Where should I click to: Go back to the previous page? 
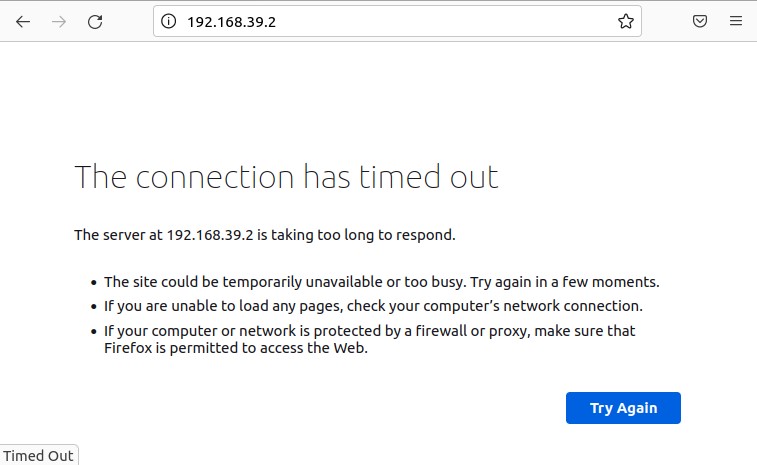coord(23,21)
